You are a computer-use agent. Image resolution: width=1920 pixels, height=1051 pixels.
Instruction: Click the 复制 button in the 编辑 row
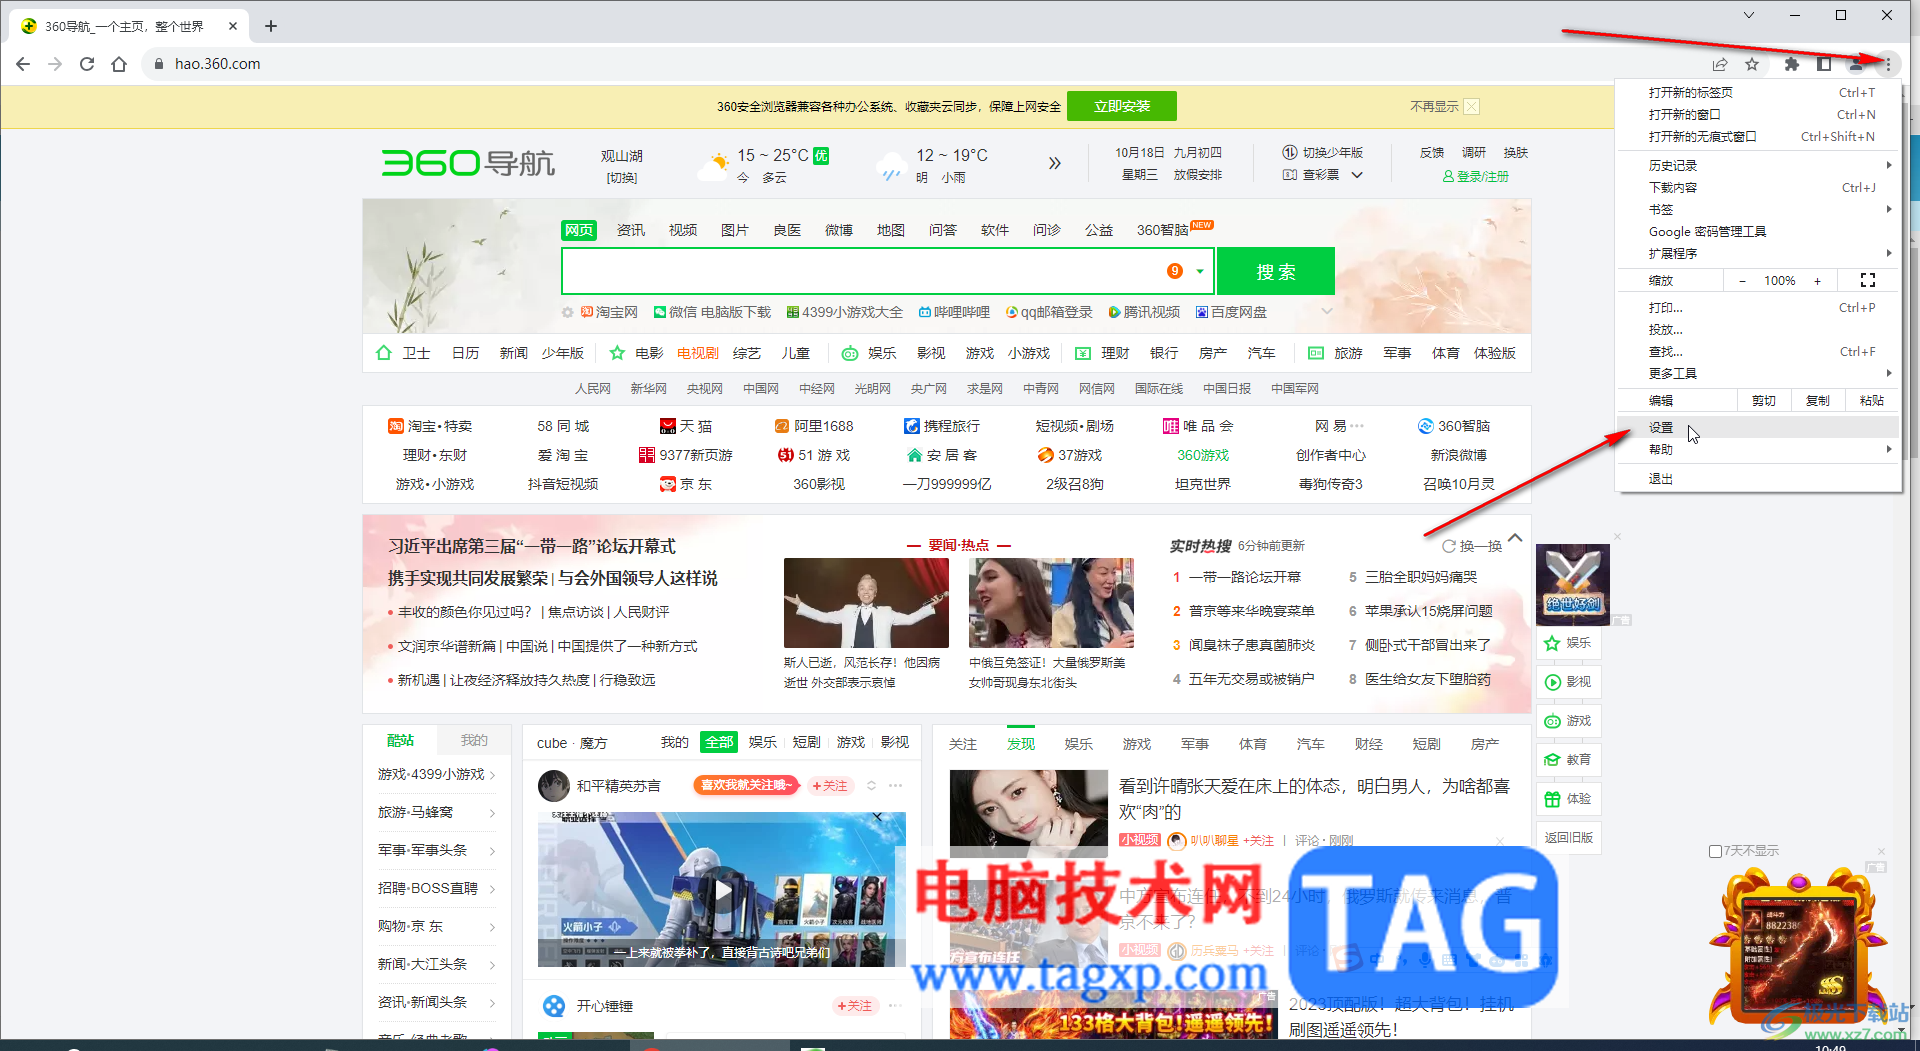coord(1817,400)
